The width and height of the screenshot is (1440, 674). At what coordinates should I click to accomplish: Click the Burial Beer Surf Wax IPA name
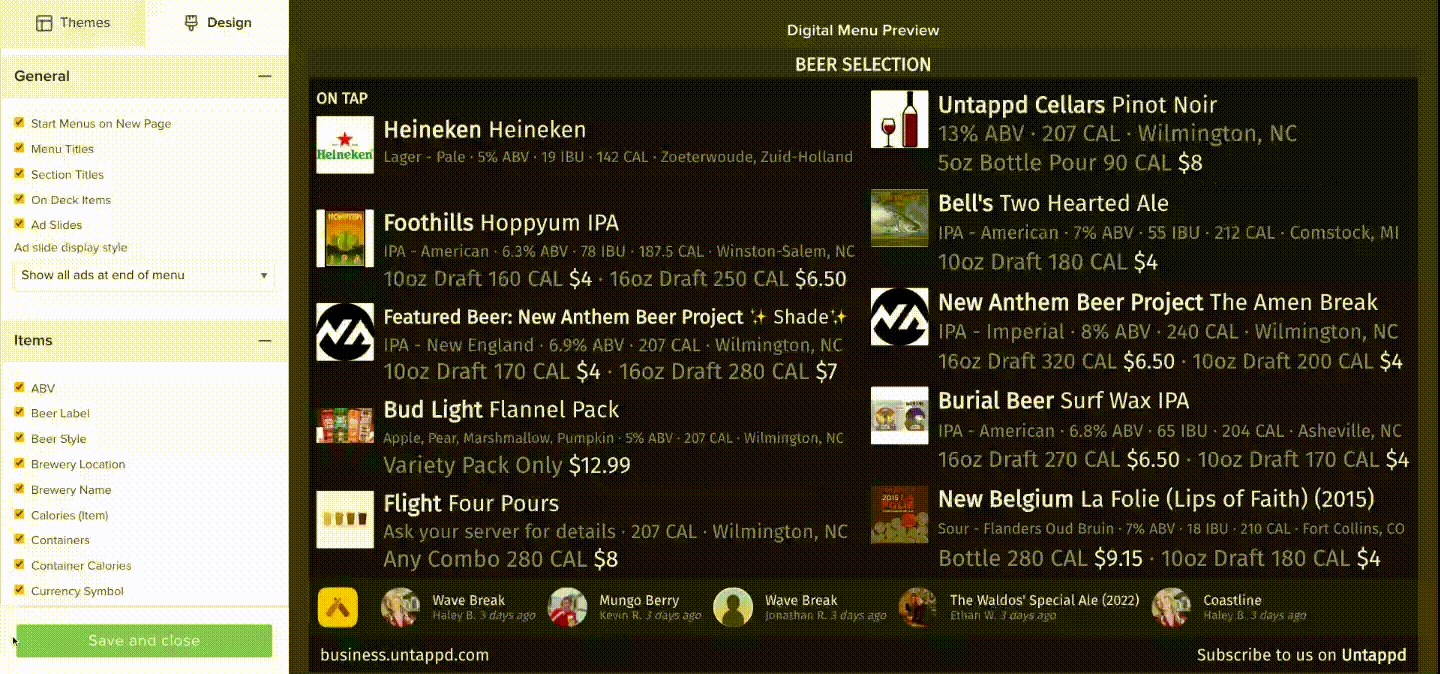click(x=1064, y=401)
